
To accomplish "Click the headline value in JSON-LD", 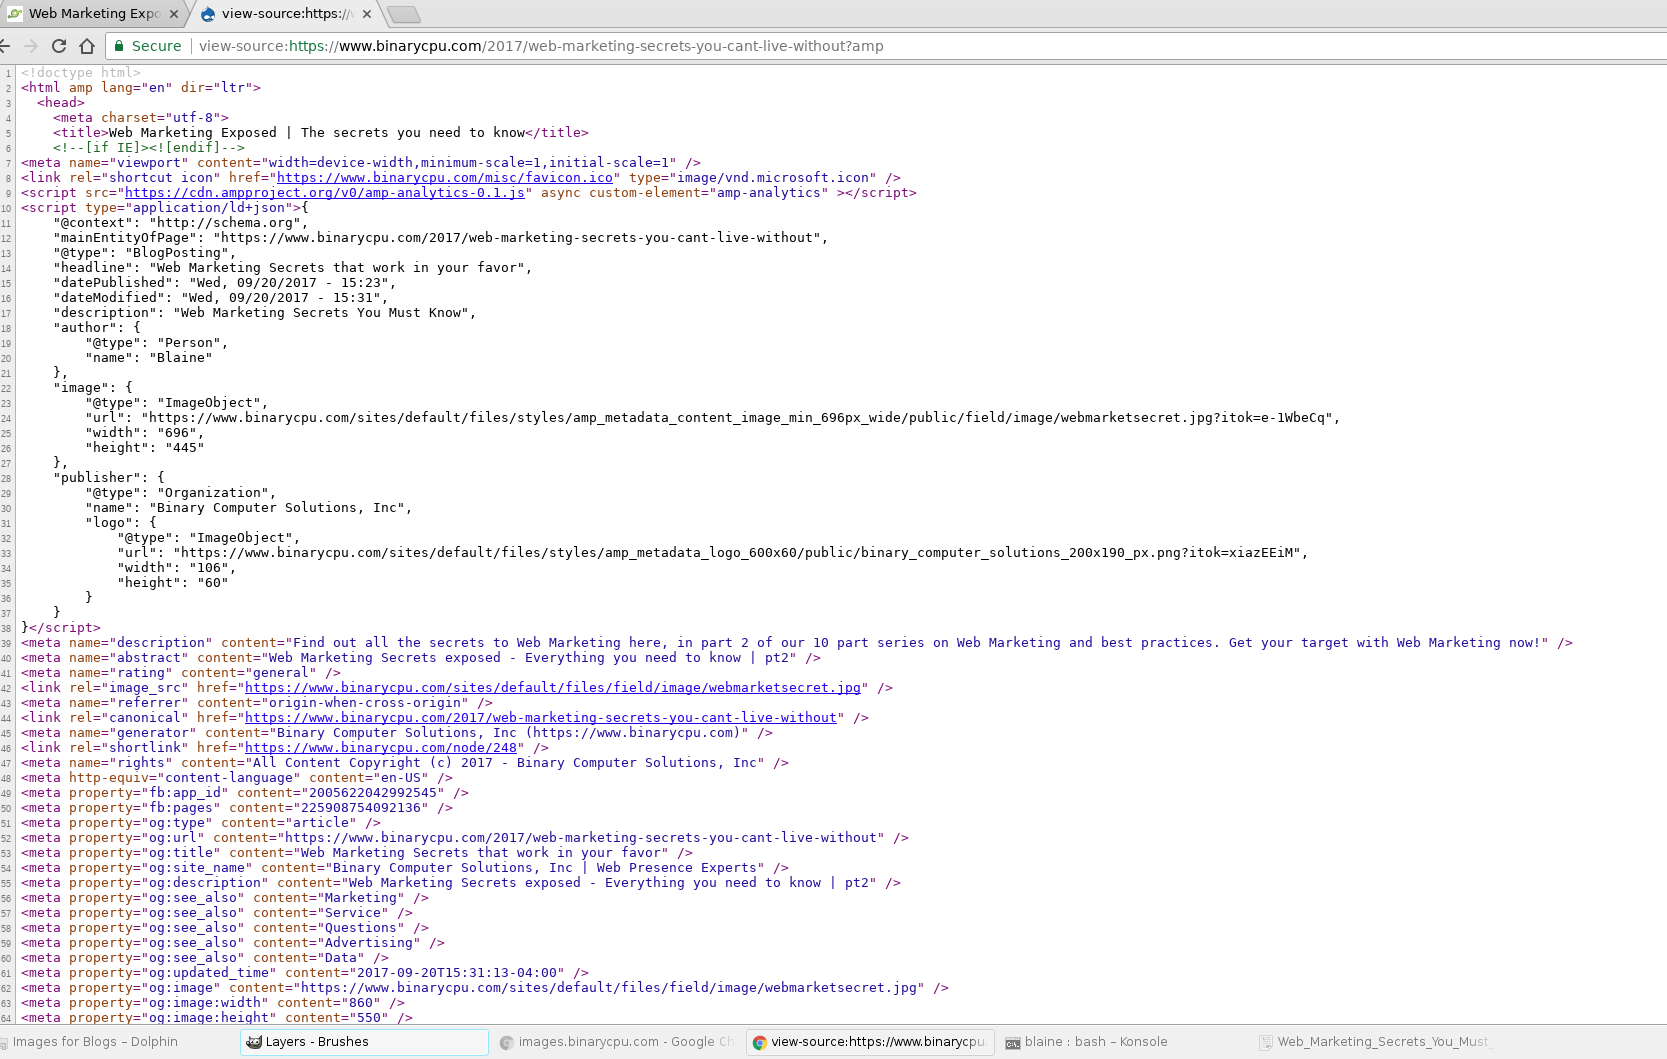I will point(337,268).
